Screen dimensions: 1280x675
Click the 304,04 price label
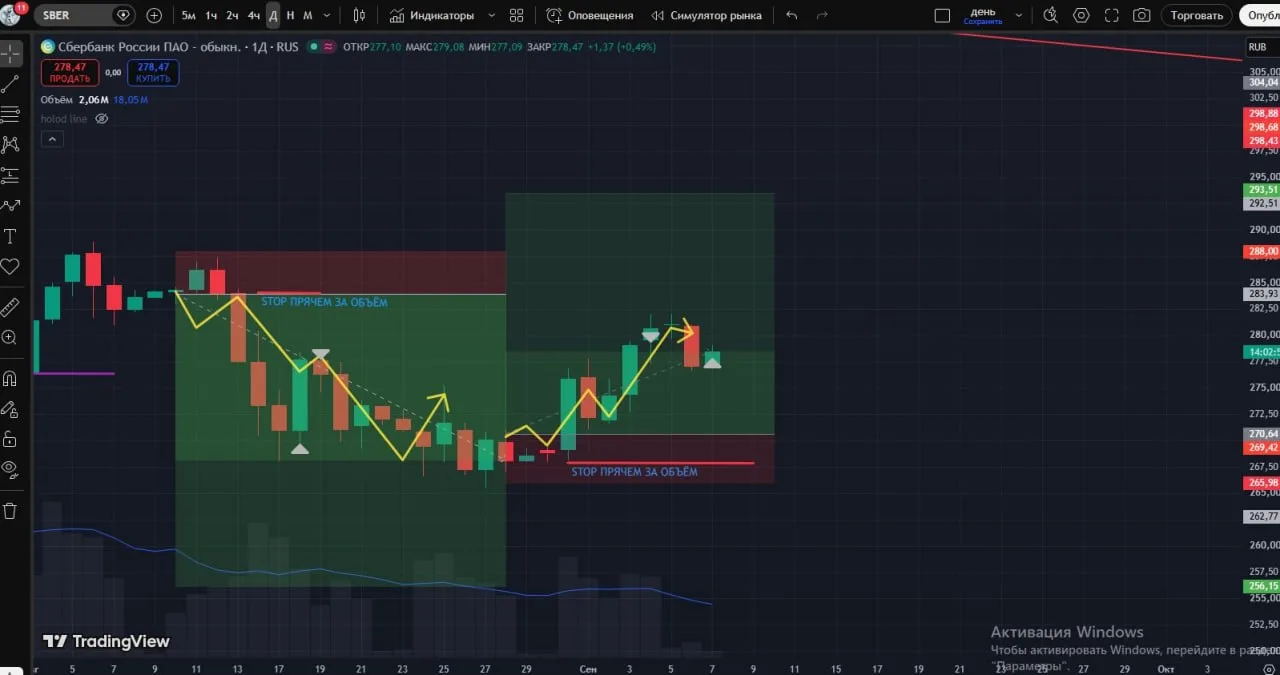tap(1264, 83)
